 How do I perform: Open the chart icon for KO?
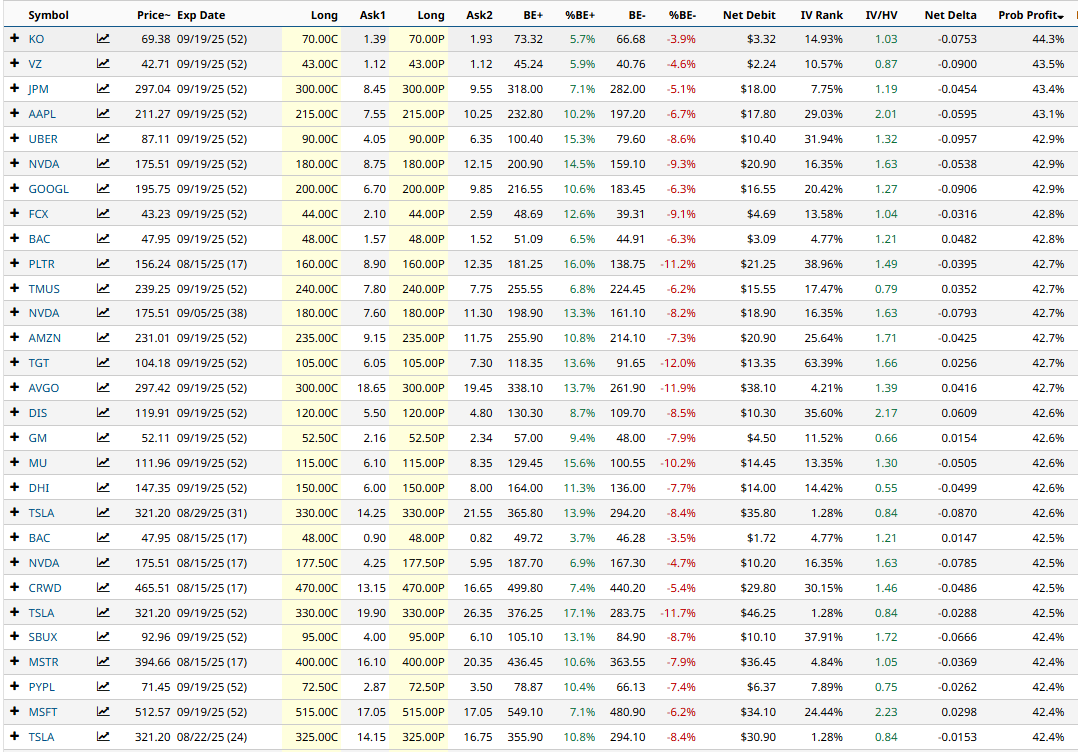point(103,39)
